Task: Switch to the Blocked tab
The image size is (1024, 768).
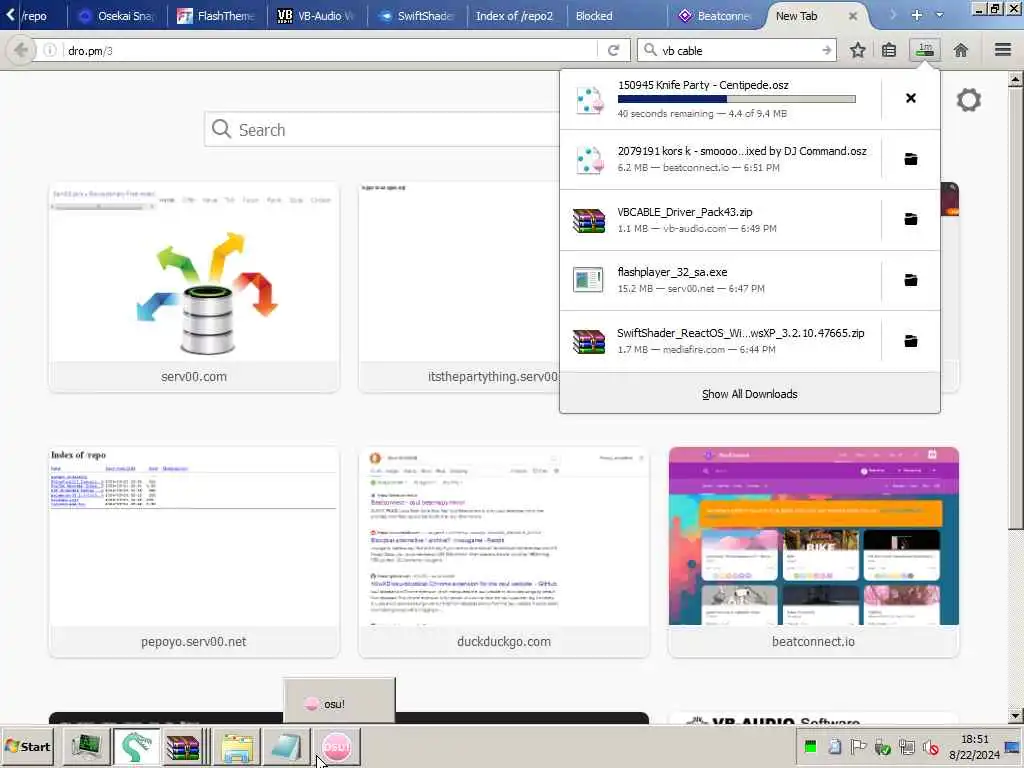Action: (616, 16)
